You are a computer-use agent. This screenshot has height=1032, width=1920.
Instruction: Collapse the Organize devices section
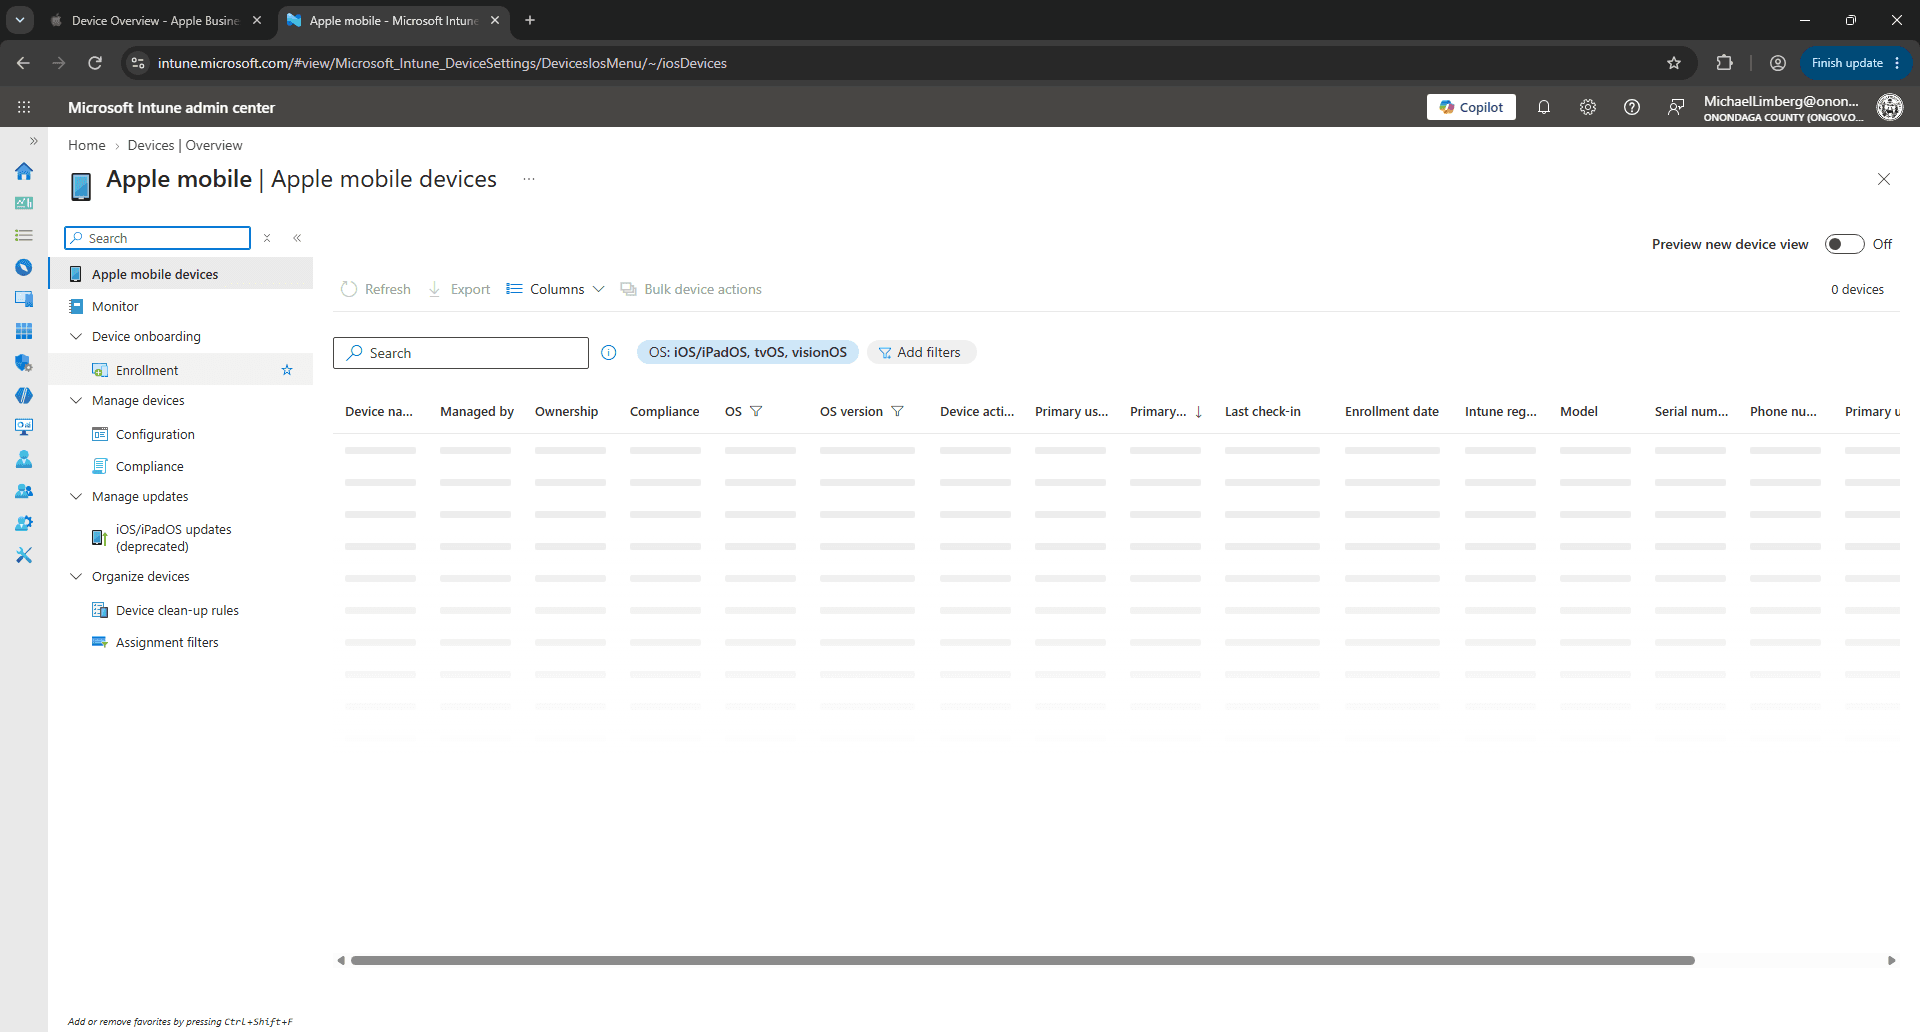click(76, 576)
